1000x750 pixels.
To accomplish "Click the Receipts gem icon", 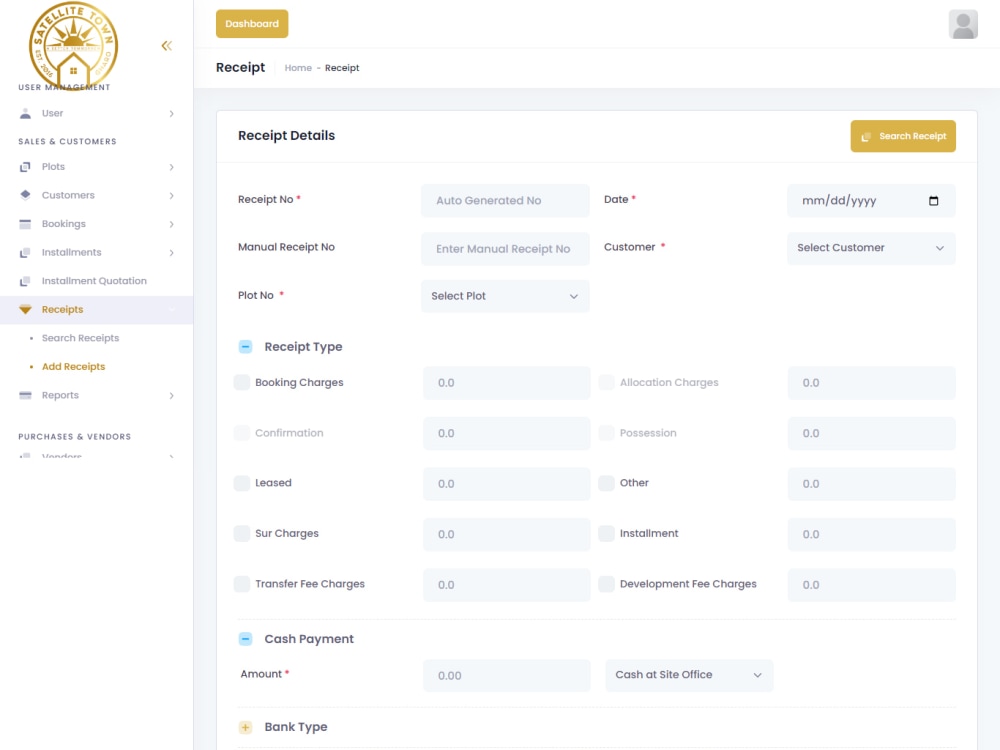I will (25, 309).
